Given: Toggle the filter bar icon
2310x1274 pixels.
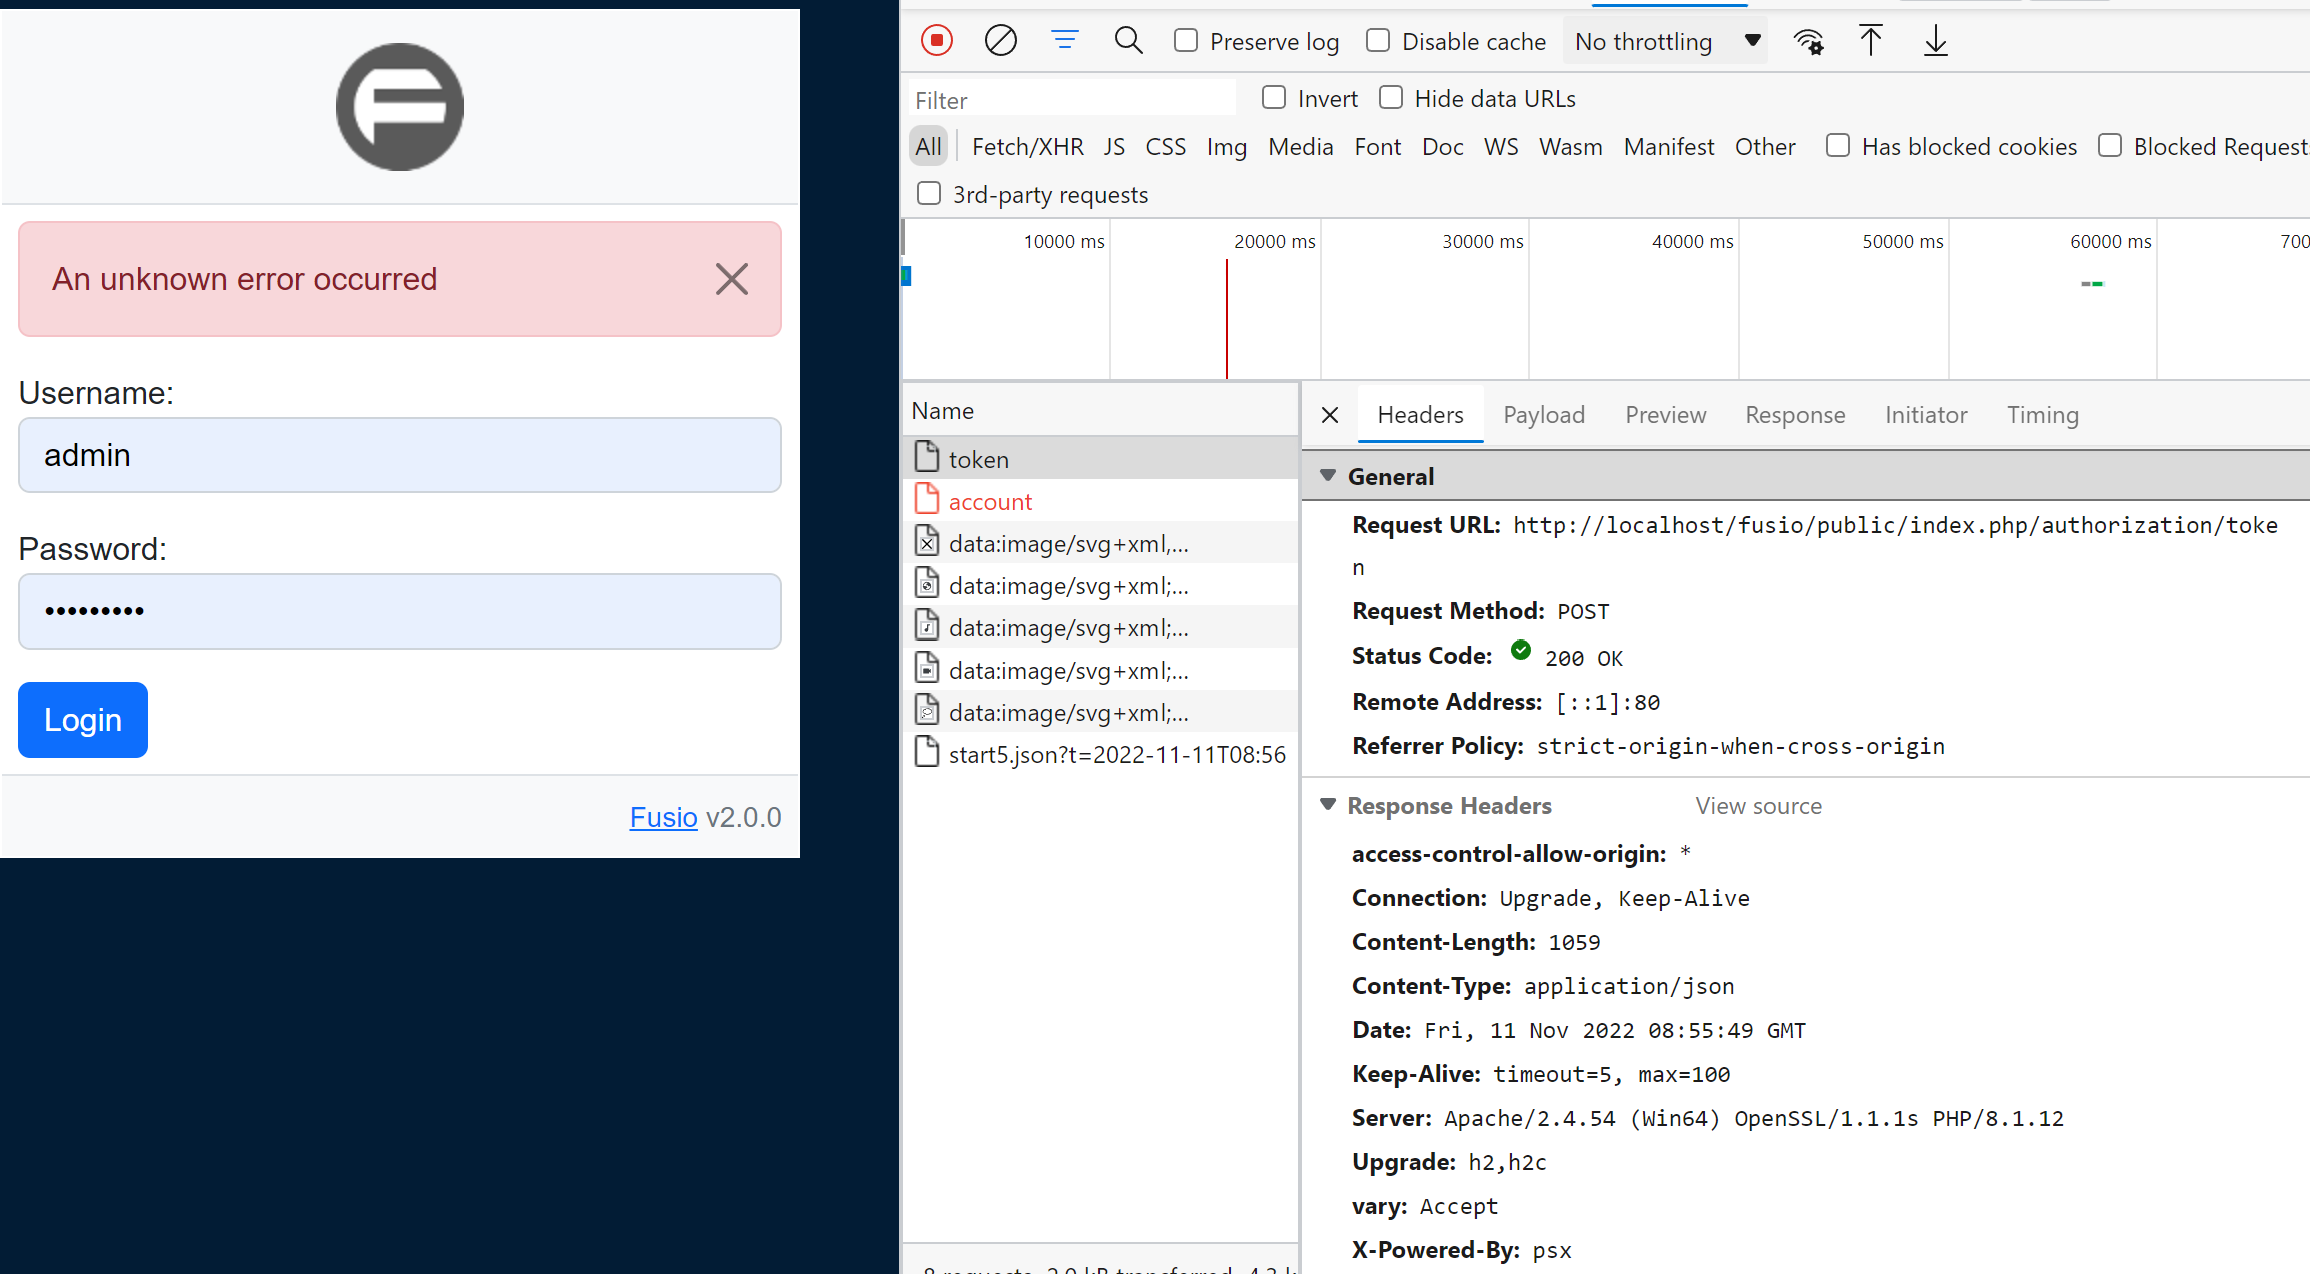Looking at the screenshot, I should (x=1064, y=40).
